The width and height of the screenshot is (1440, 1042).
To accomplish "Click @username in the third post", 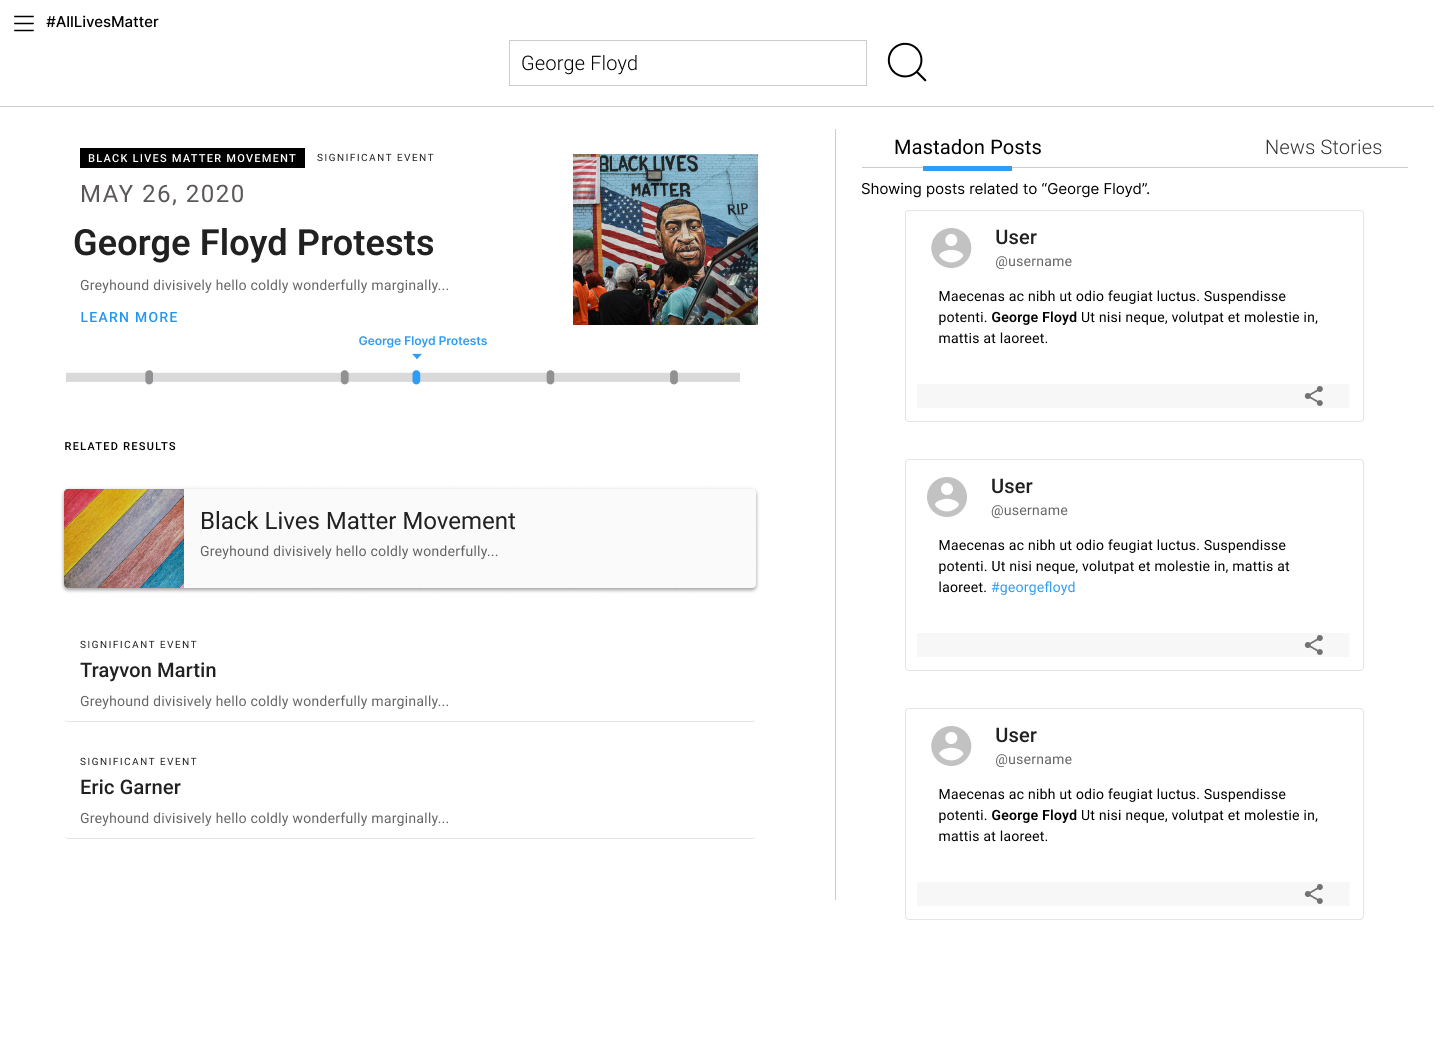I will point(1033,760).
